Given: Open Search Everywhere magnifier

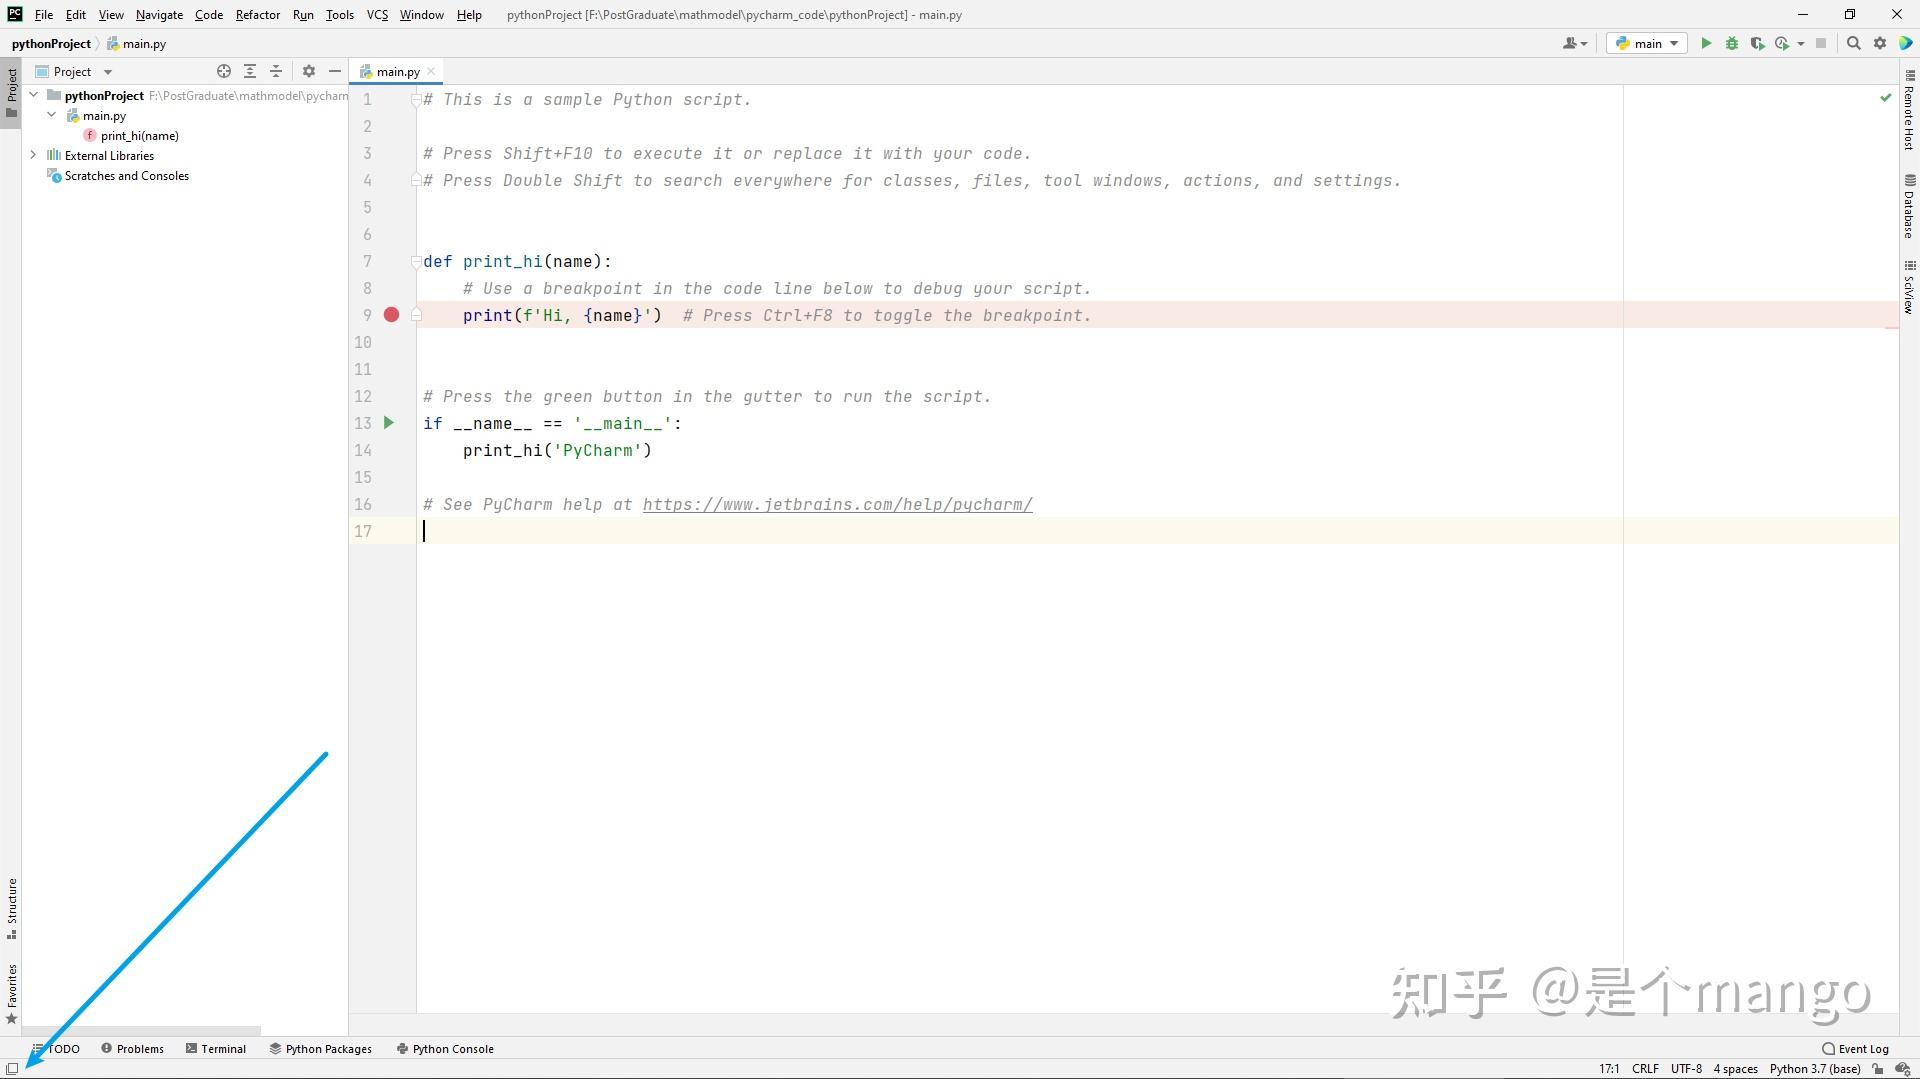Looking at the screenshot, I should (x=1854, y=43).
